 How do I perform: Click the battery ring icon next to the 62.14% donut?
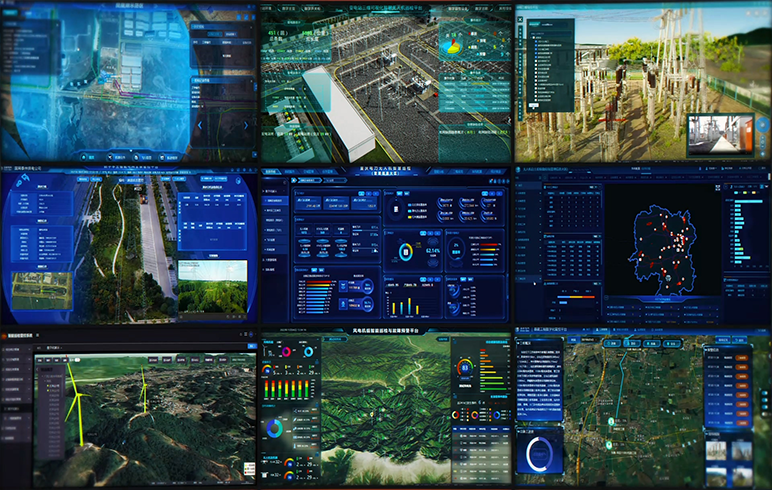click(406, 252)
